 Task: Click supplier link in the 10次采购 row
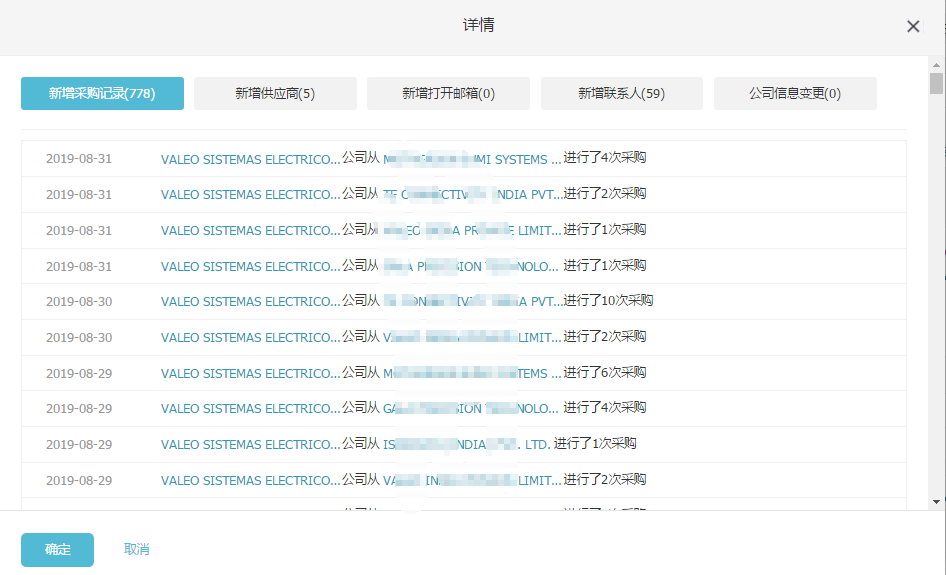pos(472,302)
